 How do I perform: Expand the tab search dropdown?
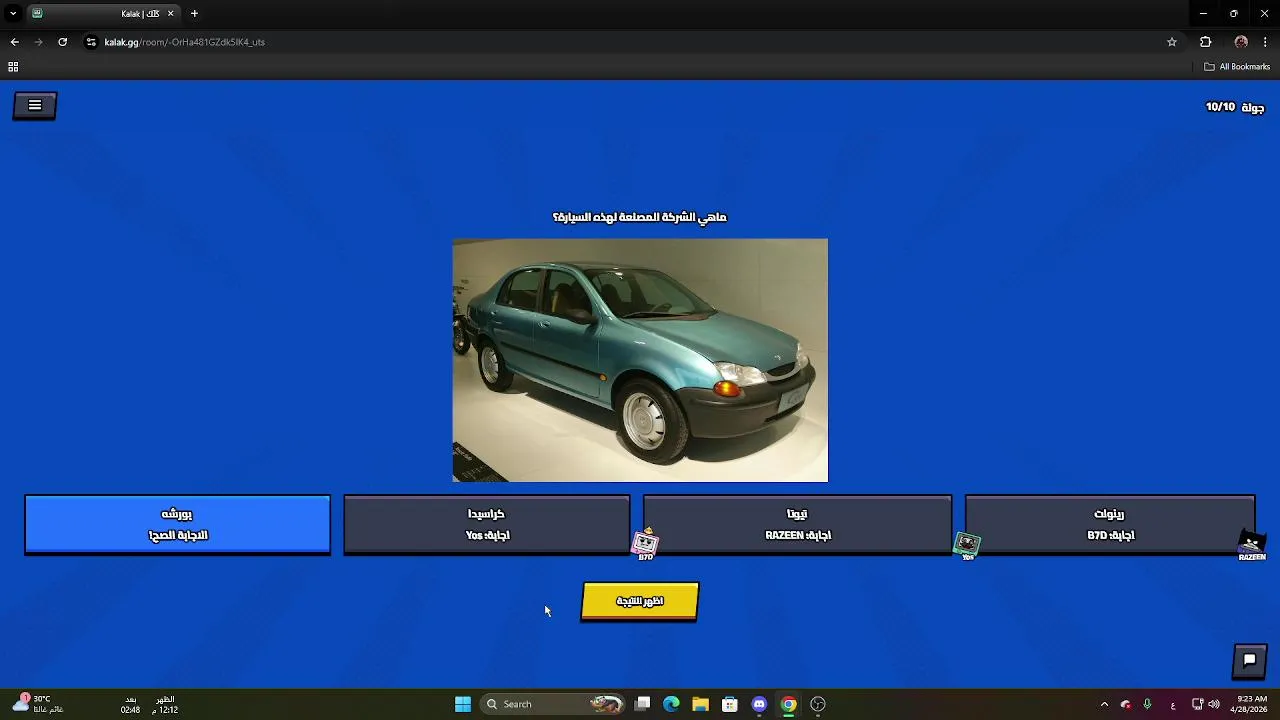[x=12, y=14]
